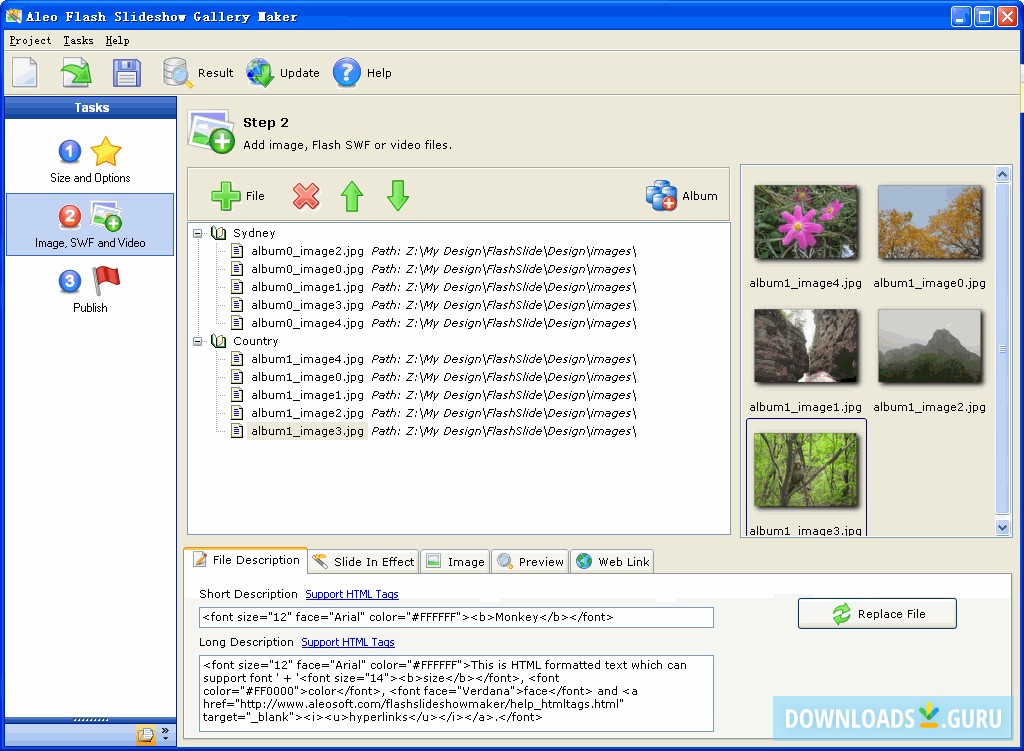
Task: Open the Project menu
Action: click(30, 40)
